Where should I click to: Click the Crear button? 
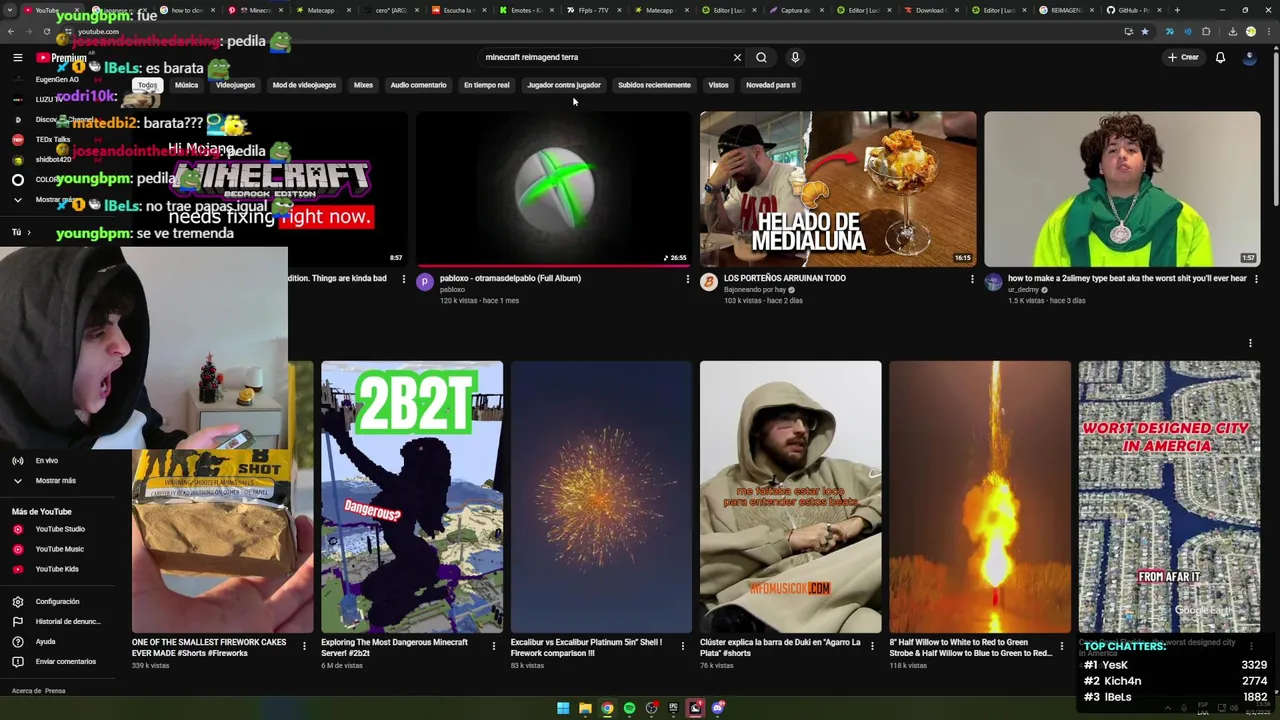pyautogui.click(x=1182, y=57)
